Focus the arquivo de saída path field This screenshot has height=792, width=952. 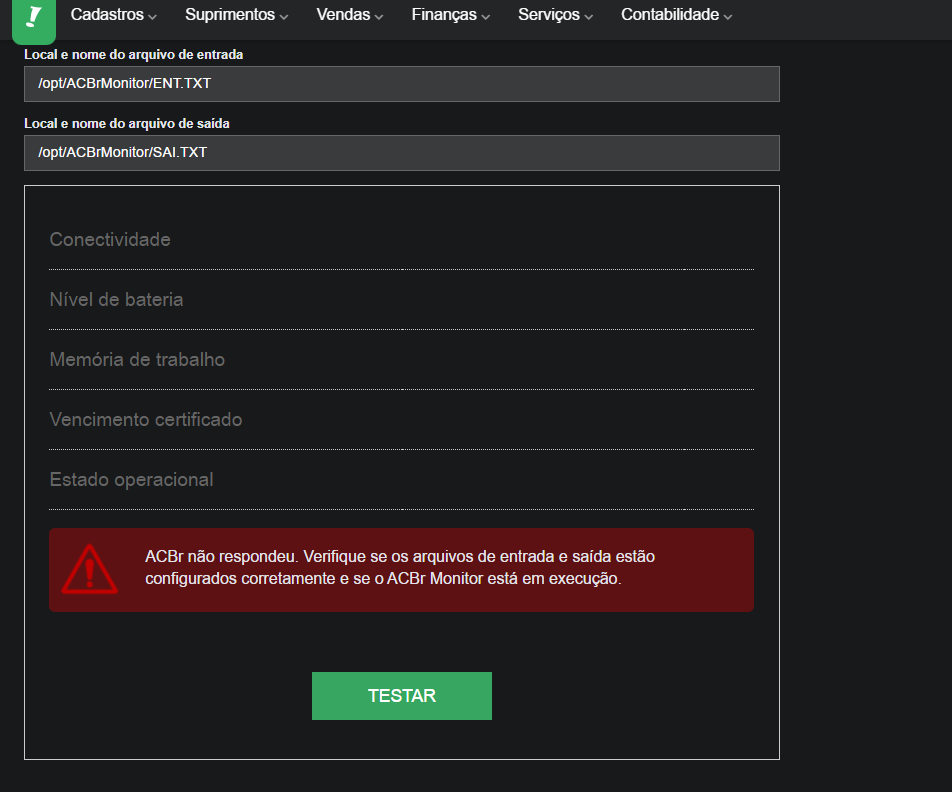401,153
